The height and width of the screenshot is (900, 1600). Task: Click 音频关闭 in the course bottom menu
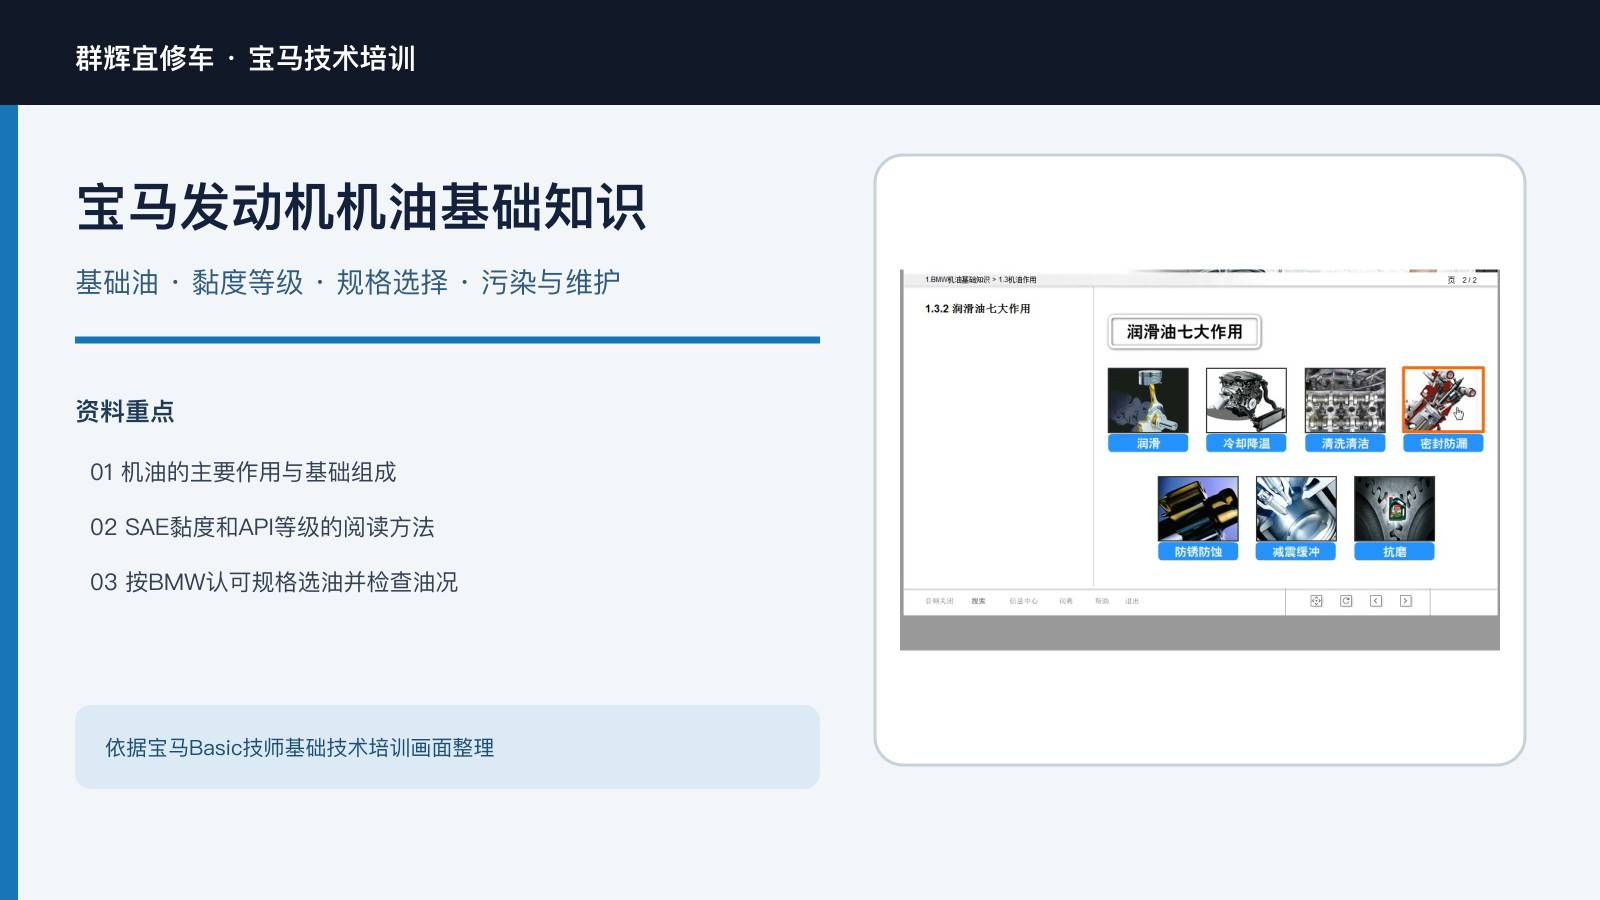point(939,601)
